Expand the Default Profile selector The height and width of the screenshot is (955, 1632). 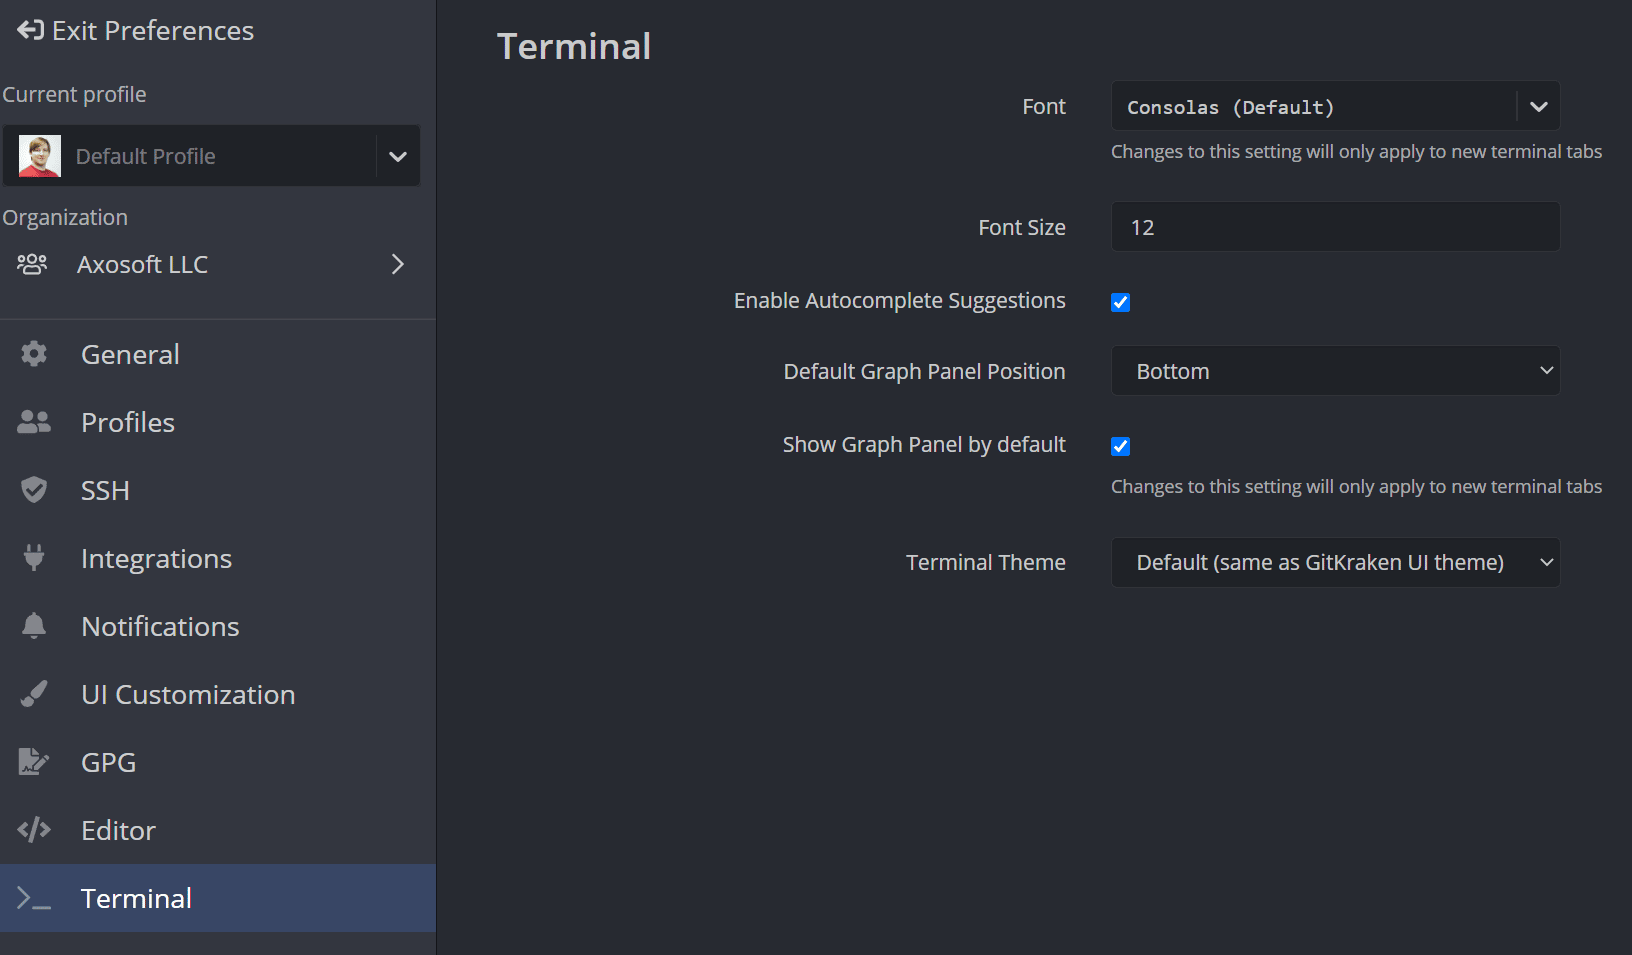pyautogui.click(x=397, y=156)
